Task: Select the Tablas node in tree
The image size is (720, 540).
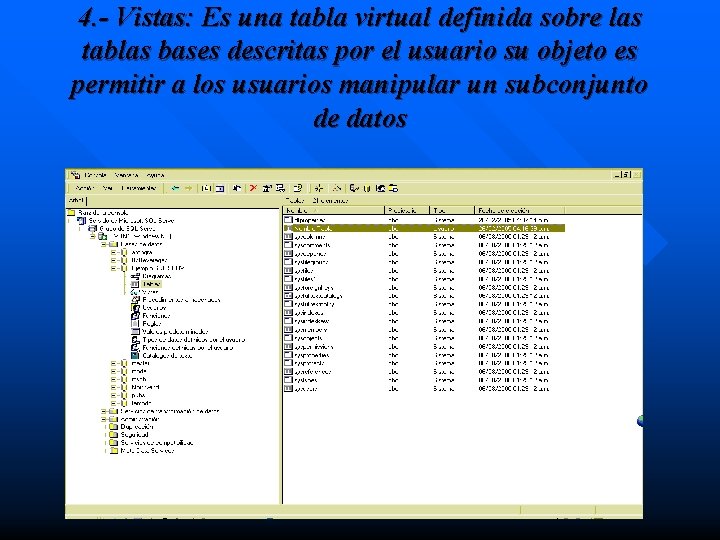Action: [x=151, y=284]
